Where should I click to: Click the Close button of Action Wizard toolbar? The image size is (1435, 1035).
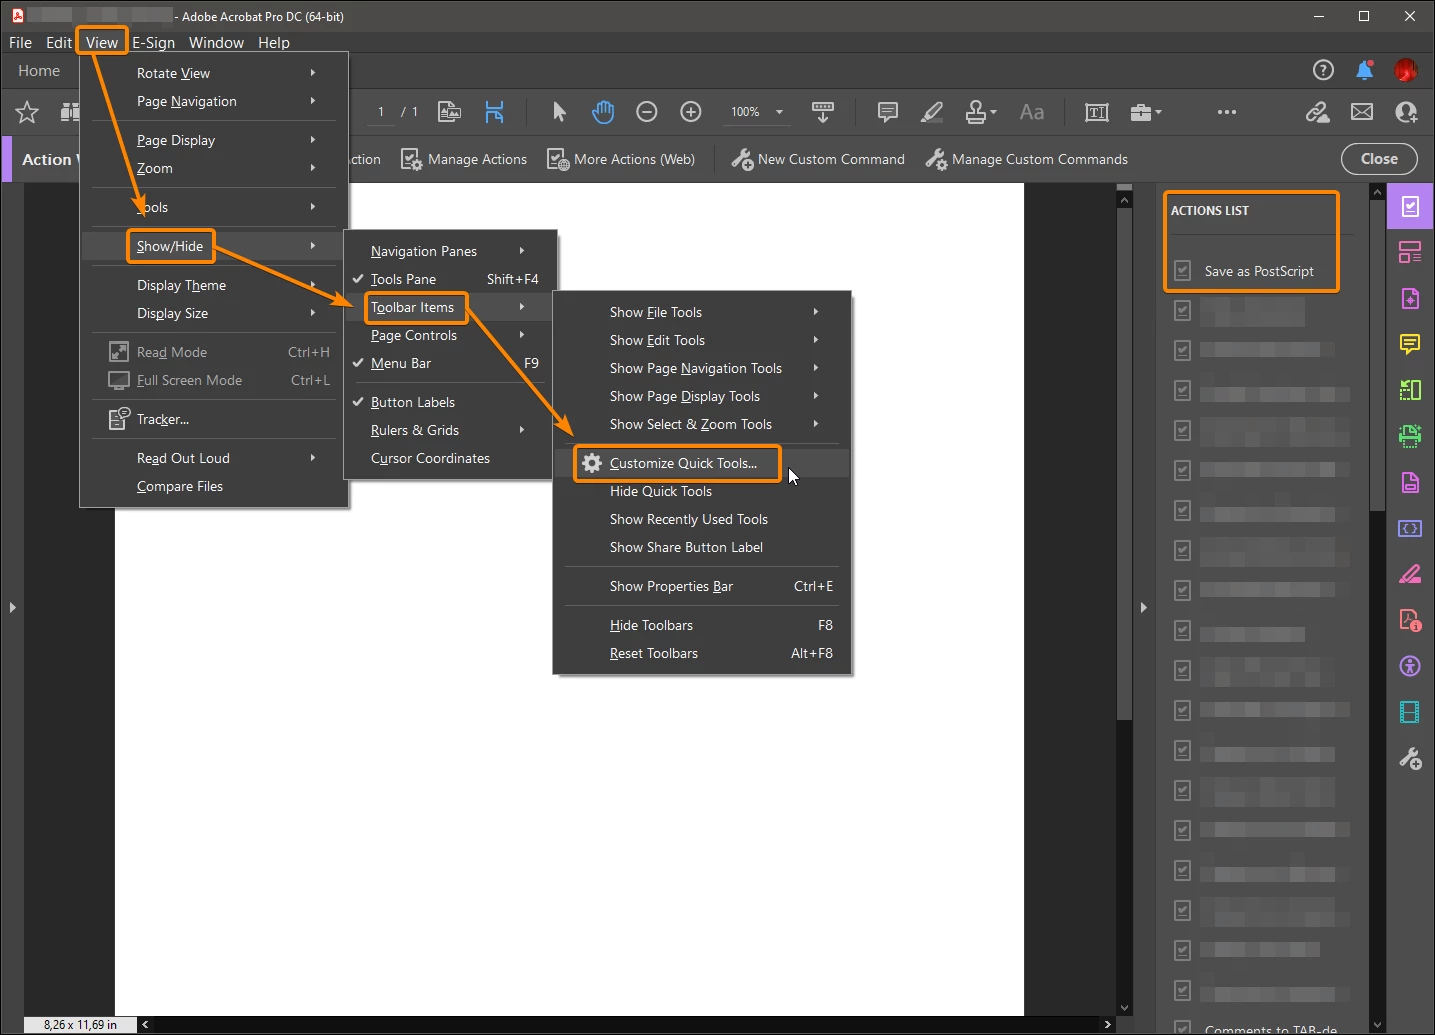tap(1379, 159)
